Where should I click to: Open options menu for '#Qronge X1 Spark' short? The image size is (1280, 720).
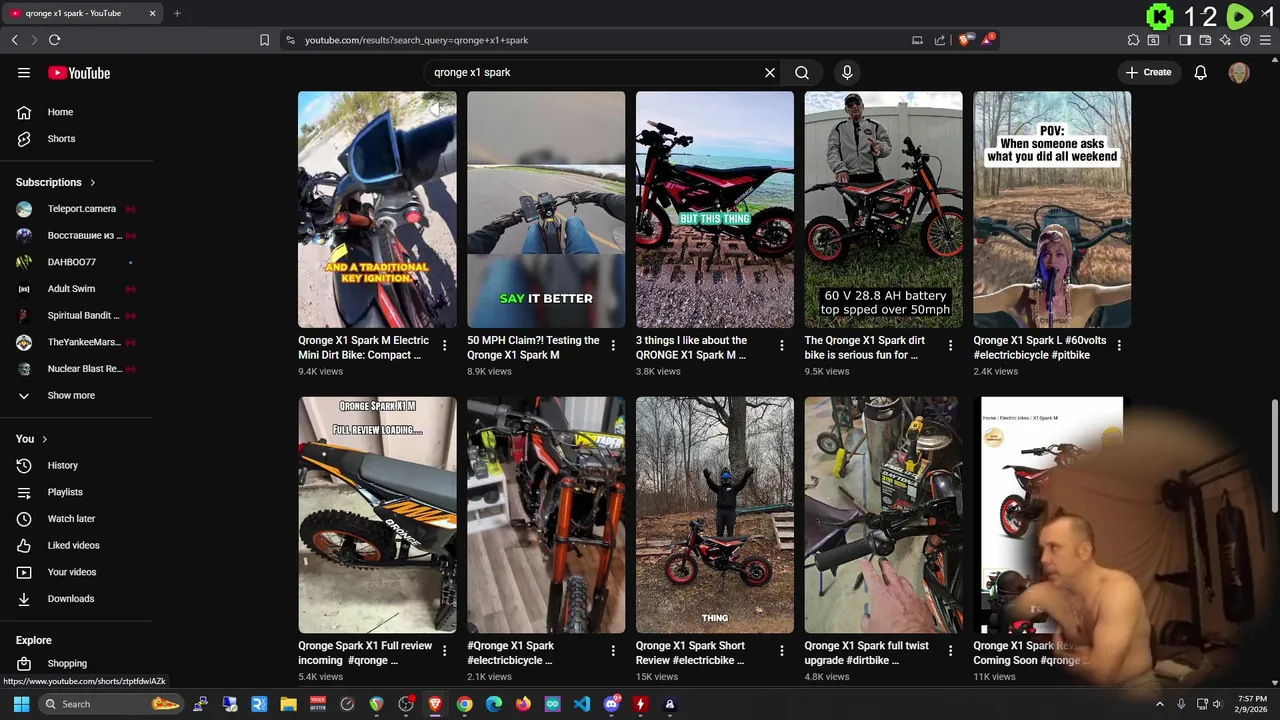[613, 651]
